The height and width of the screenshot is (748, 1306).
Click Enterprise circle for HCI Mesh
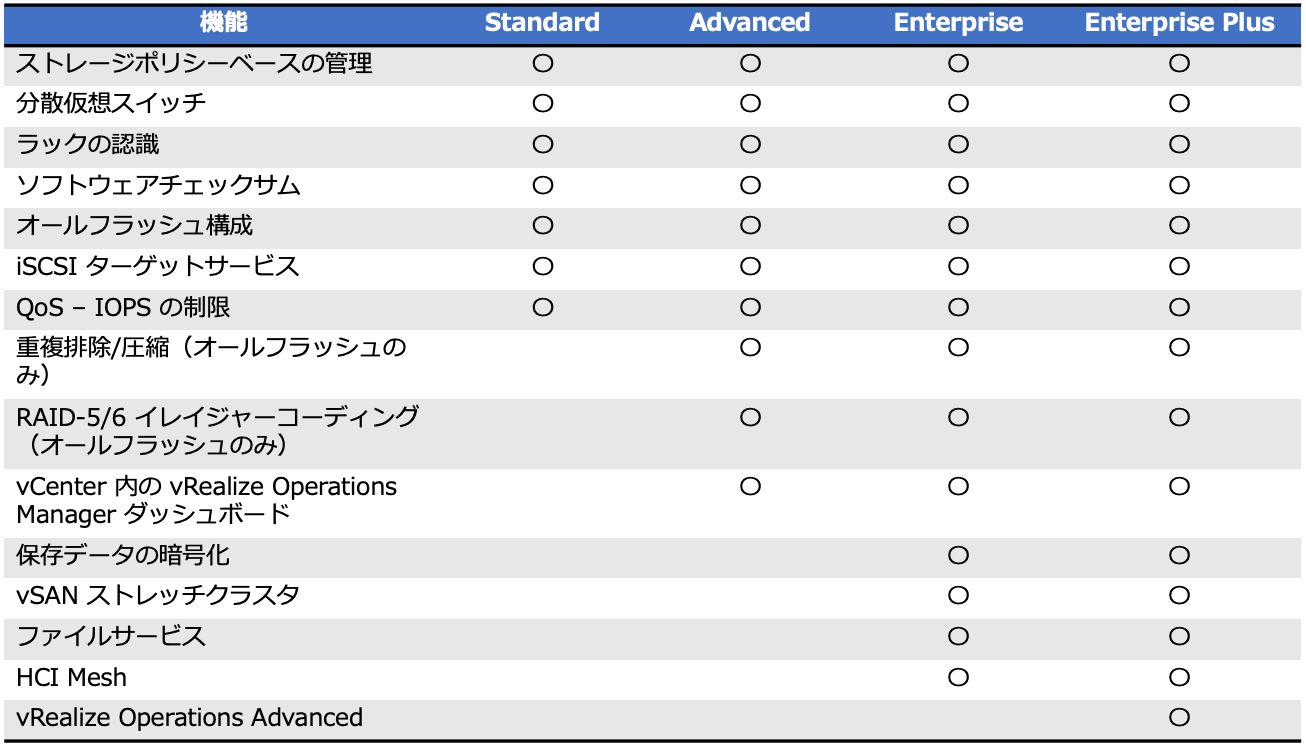tap(958, 677)
